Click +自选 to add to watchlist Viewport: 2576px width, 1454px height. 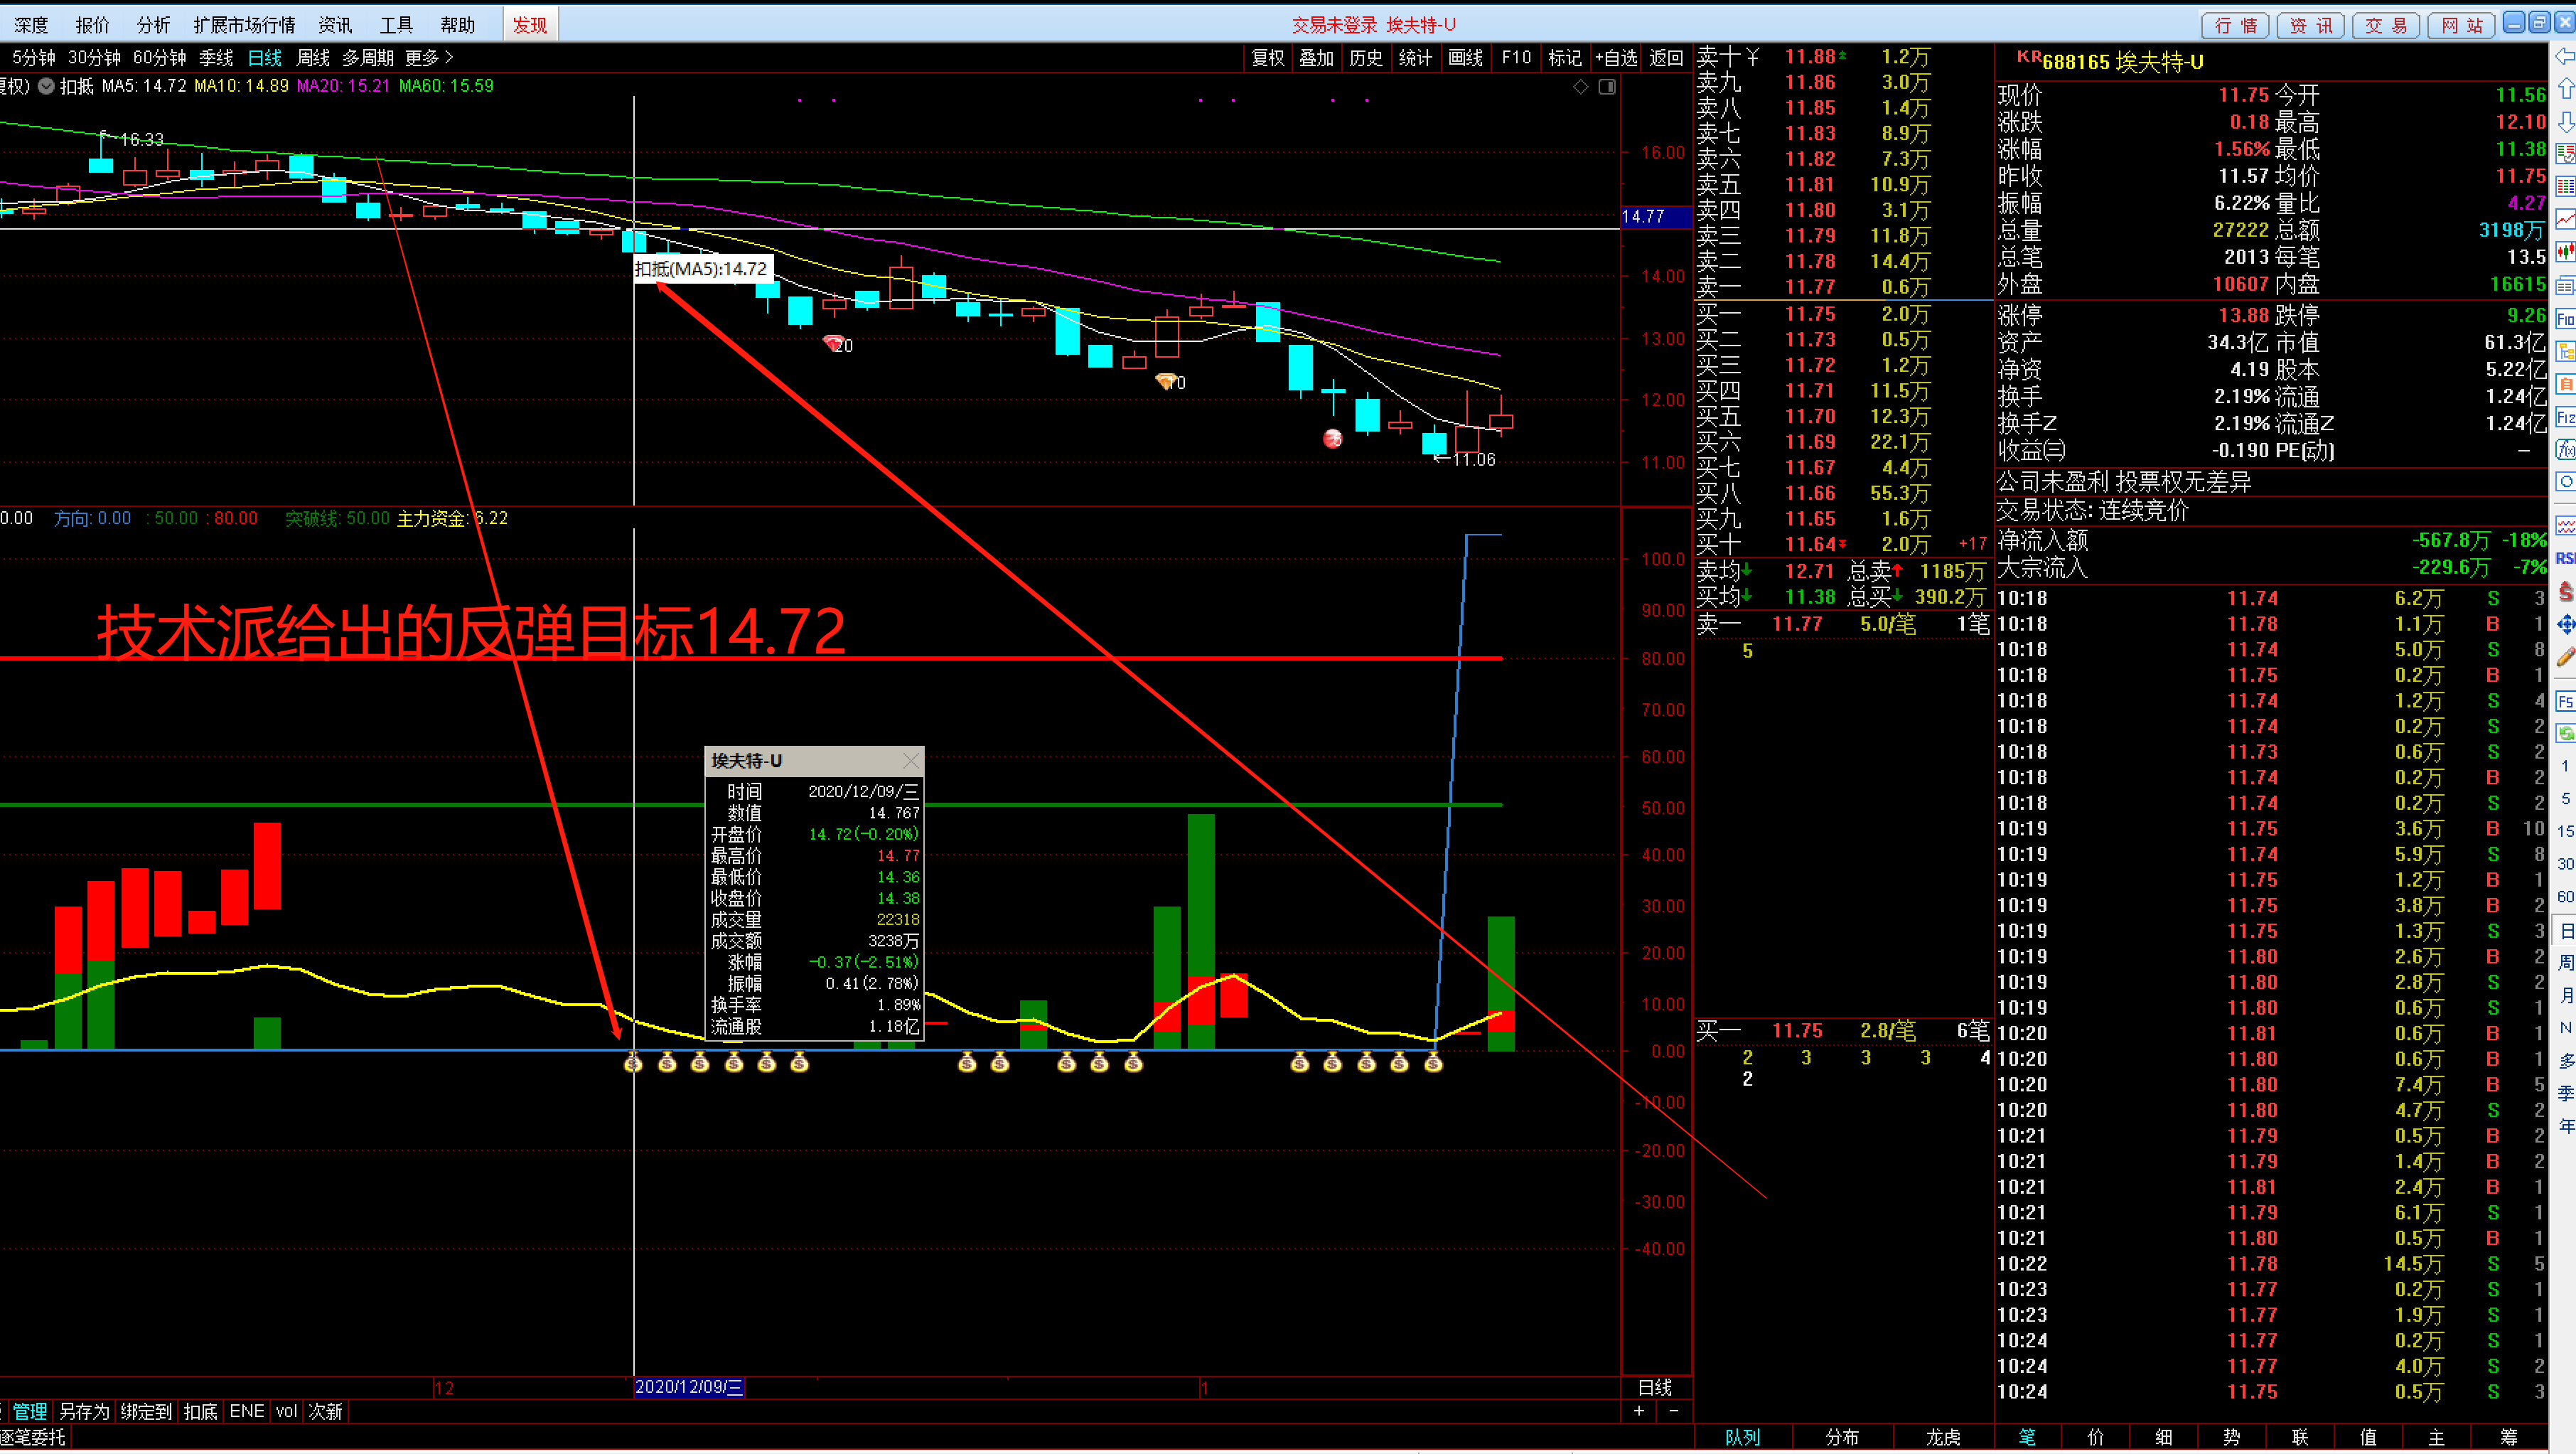click(x=1615, y=58)
